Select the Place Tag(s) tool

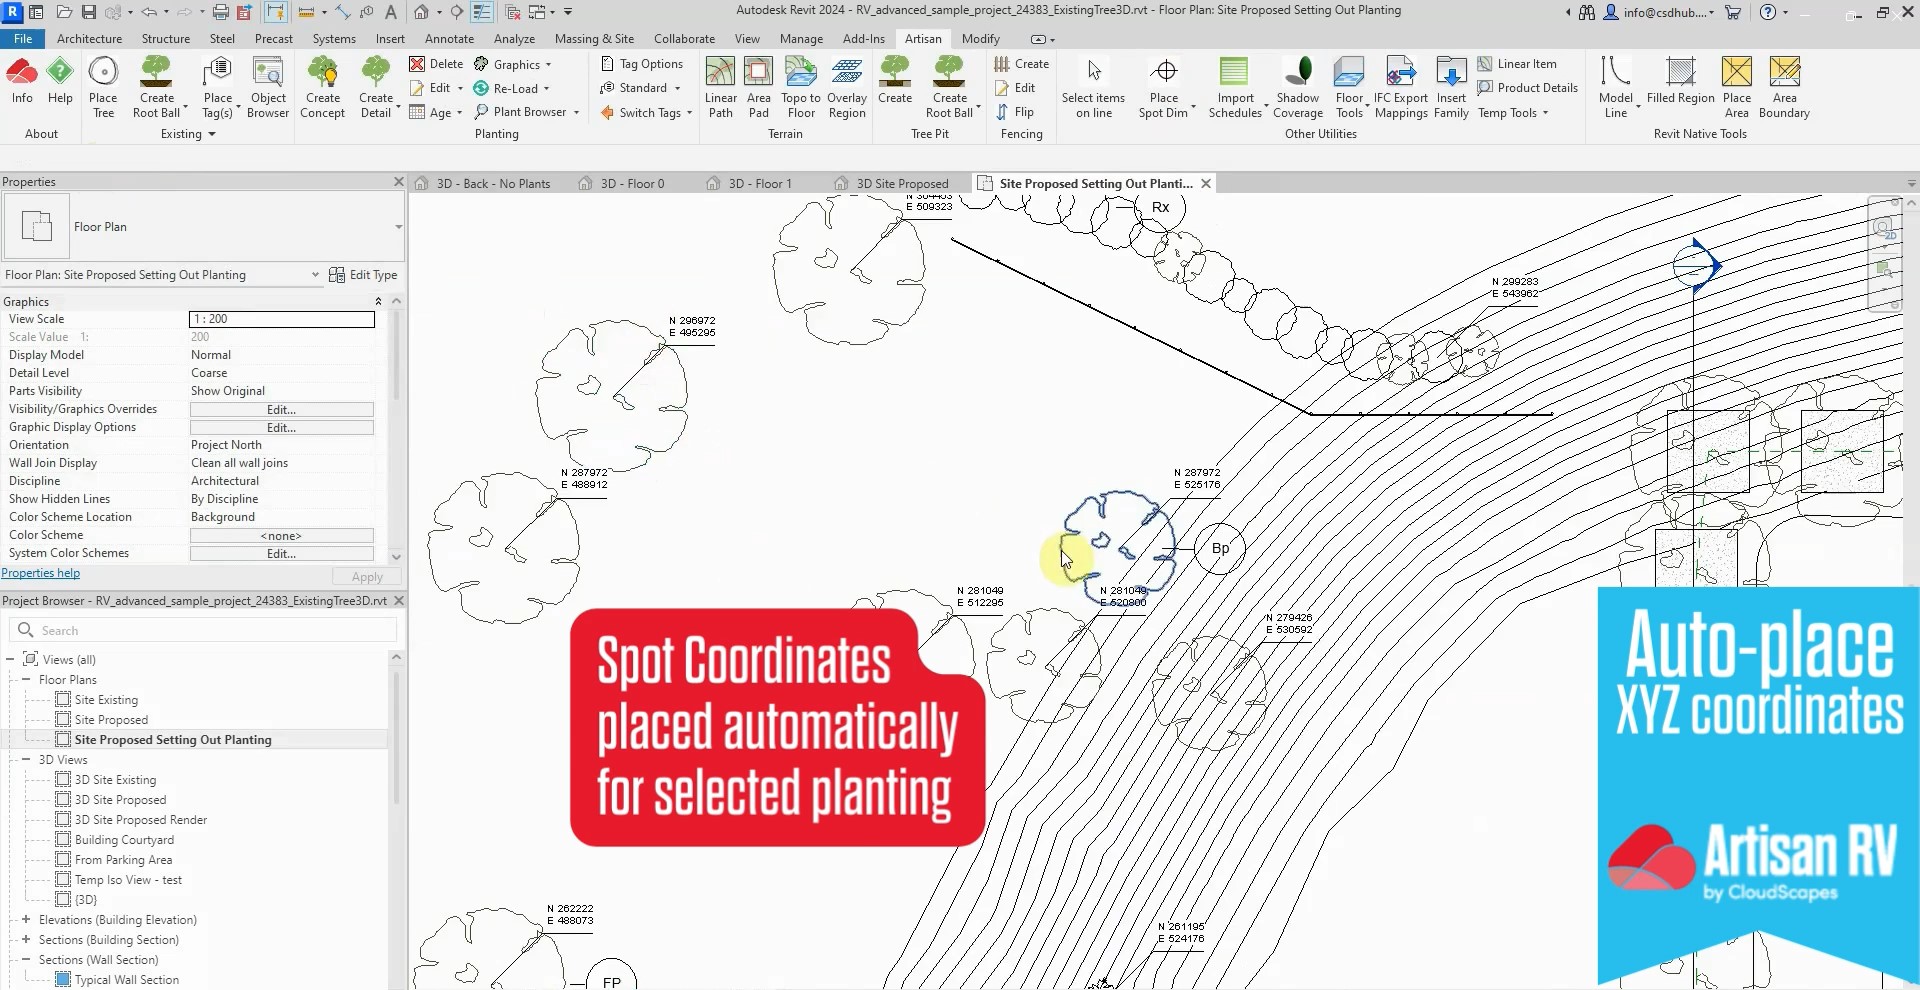[x=217, y=88]
